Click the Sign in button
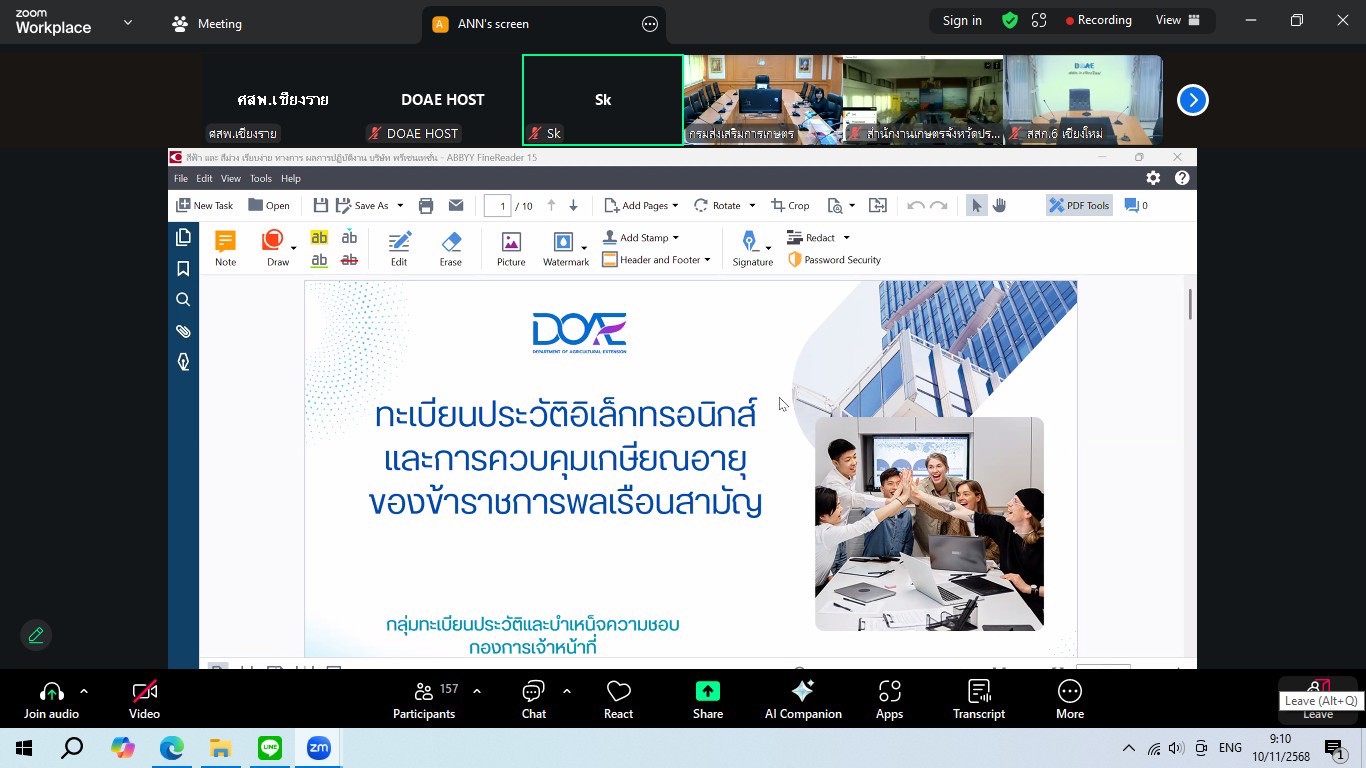Viewport: 1366px width, 768px height. pos(962,20)
